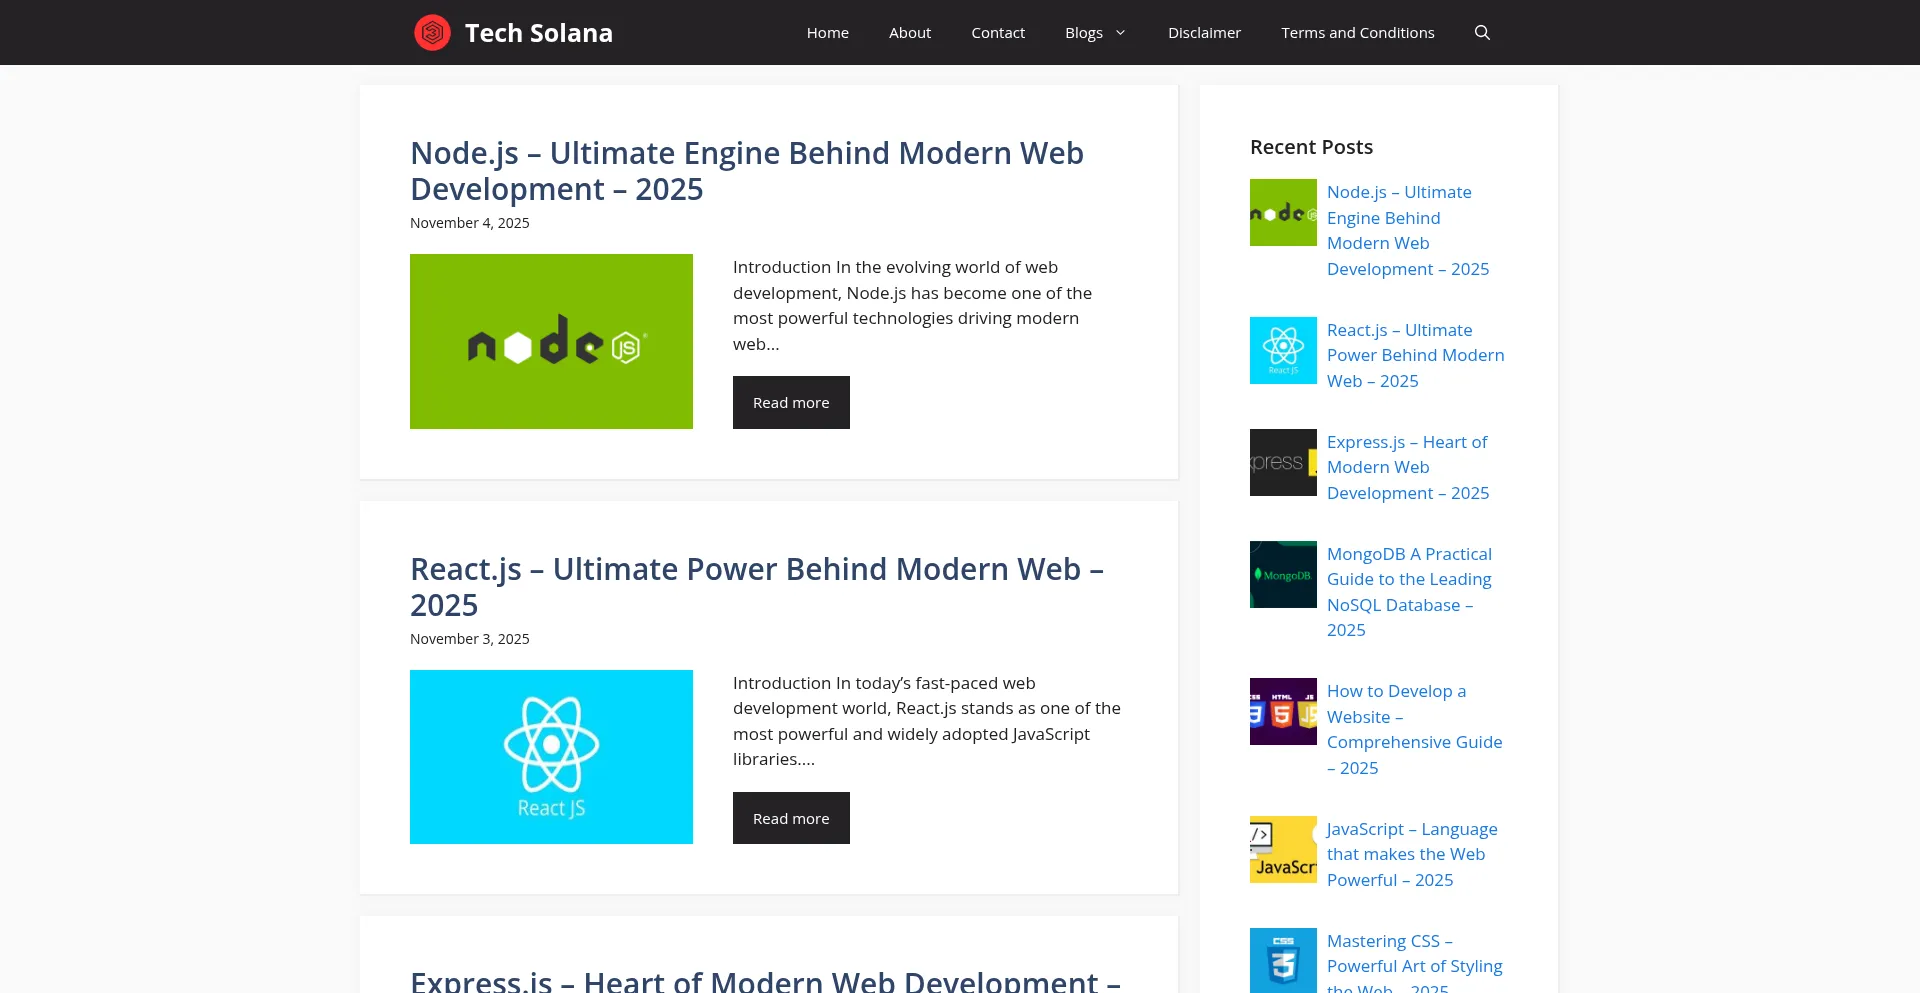
Task: Expand the Blogs dropdown arrow
Action: (x=1120, y=33)
